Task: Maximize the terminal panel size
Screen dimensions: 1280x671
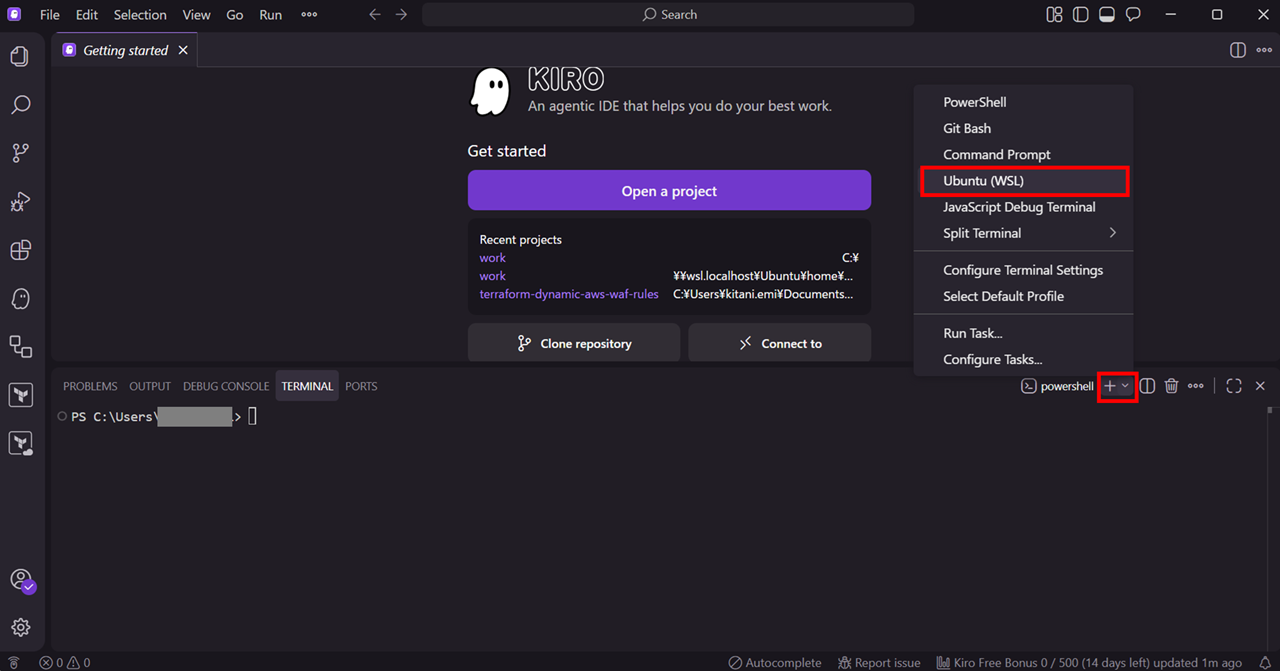Action: click(x=1234, y=386)
